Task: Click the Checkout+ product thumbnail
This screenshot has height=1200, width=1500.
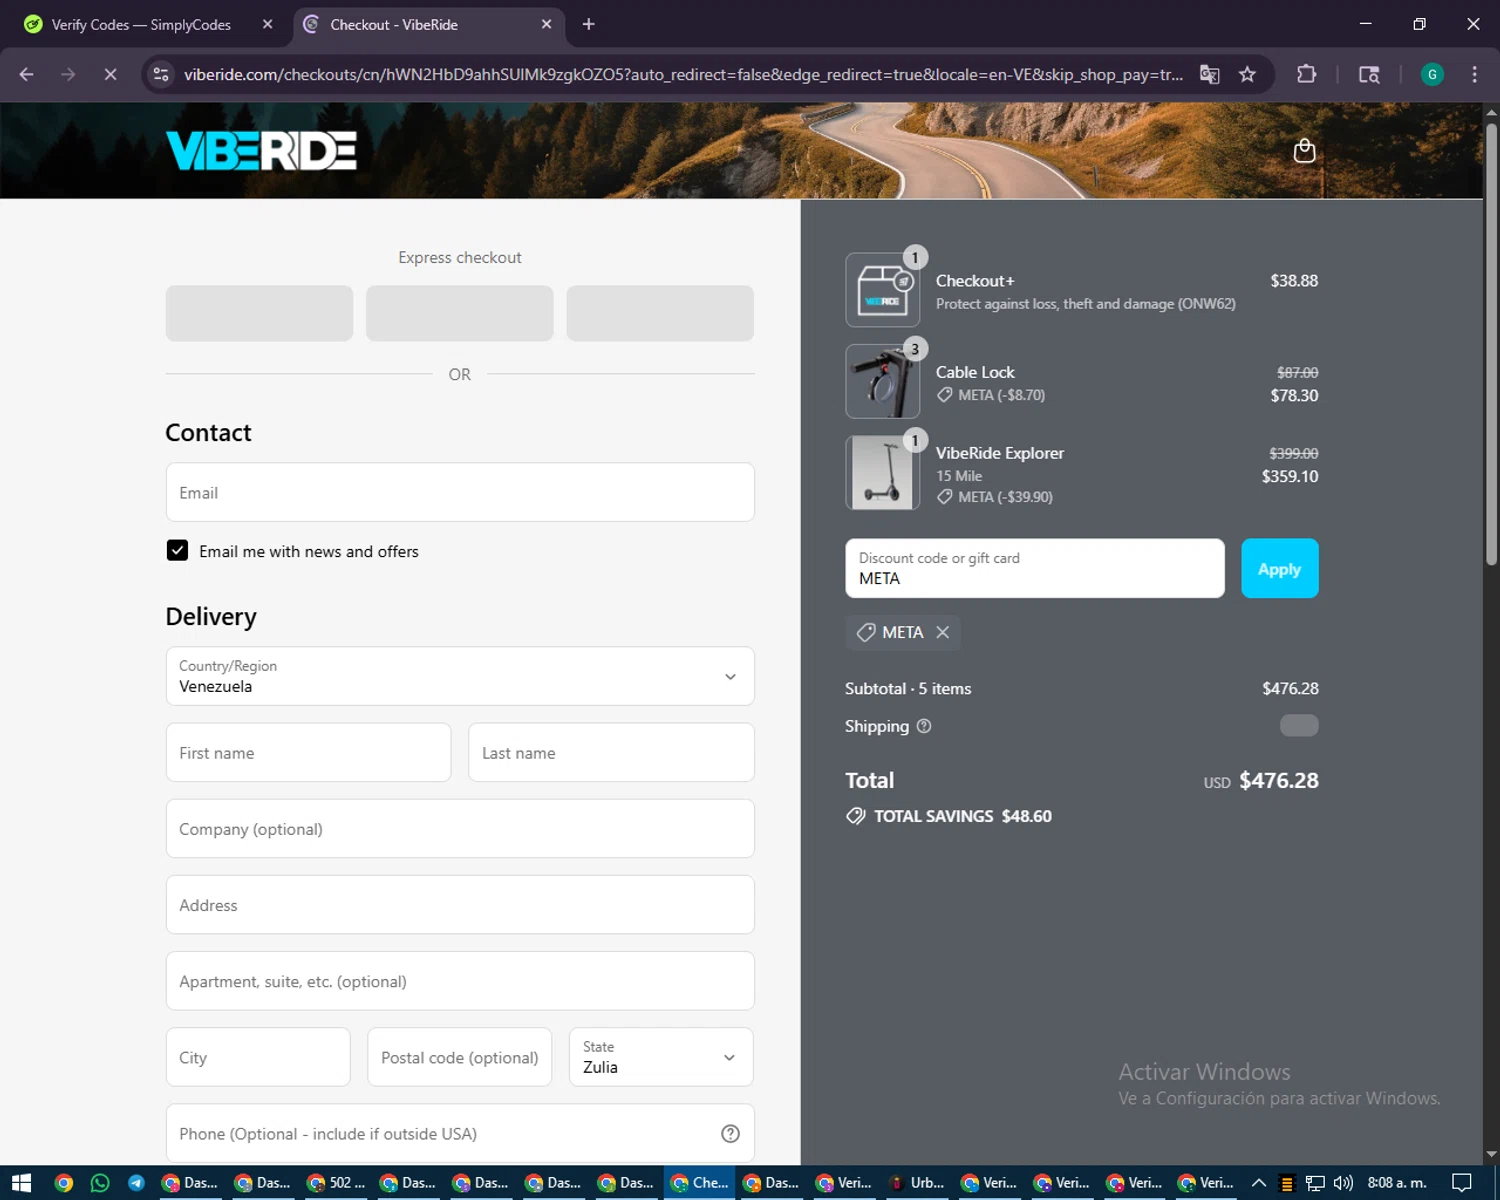Action: (x=882, y=290)
